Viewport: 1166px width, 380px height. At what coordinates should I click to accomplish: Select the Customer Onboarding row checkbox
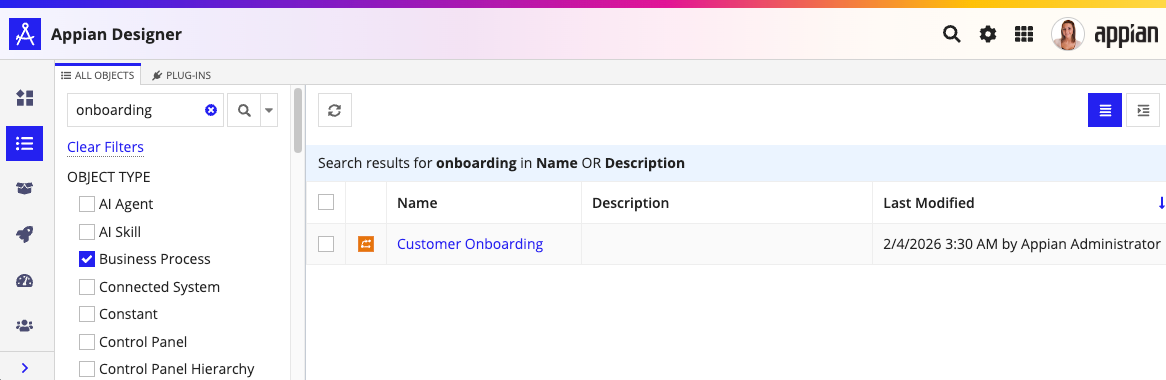click(326, 243)
